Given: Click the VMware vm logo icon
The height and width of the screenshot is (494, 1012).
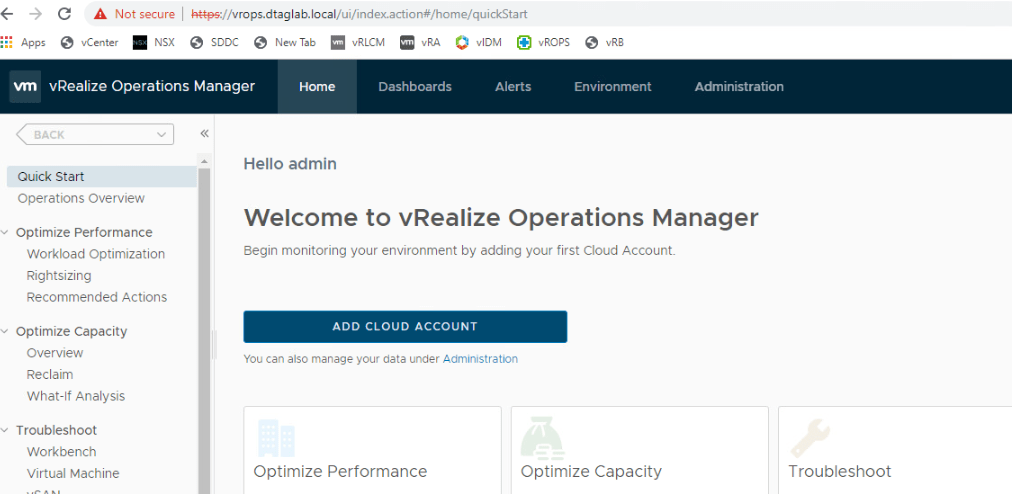Looking at the screenshot, I should 25,86.
